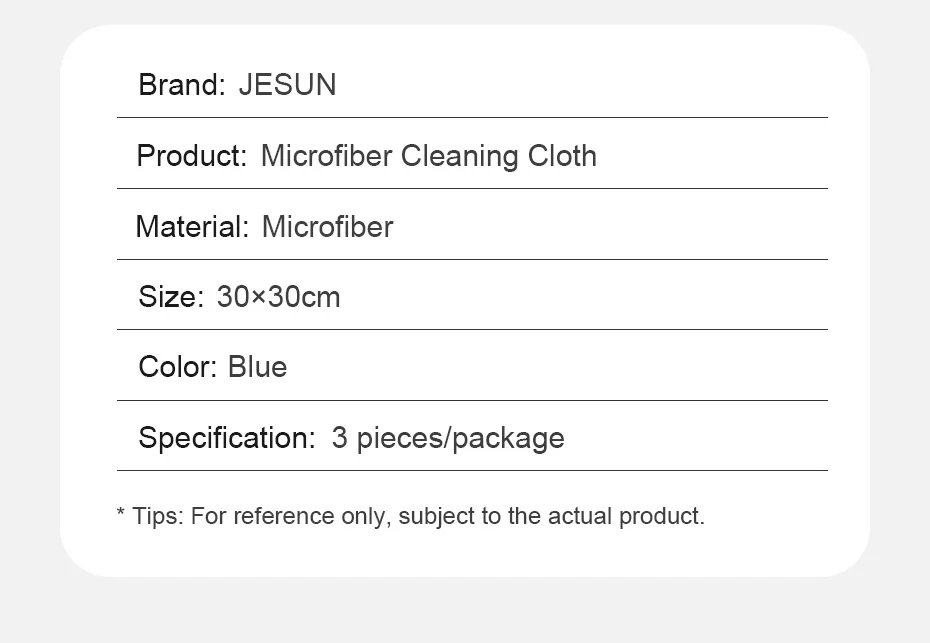This screenshot has width=930, height=643.
Task: Select the Blue color value
Action: (257, 367)
